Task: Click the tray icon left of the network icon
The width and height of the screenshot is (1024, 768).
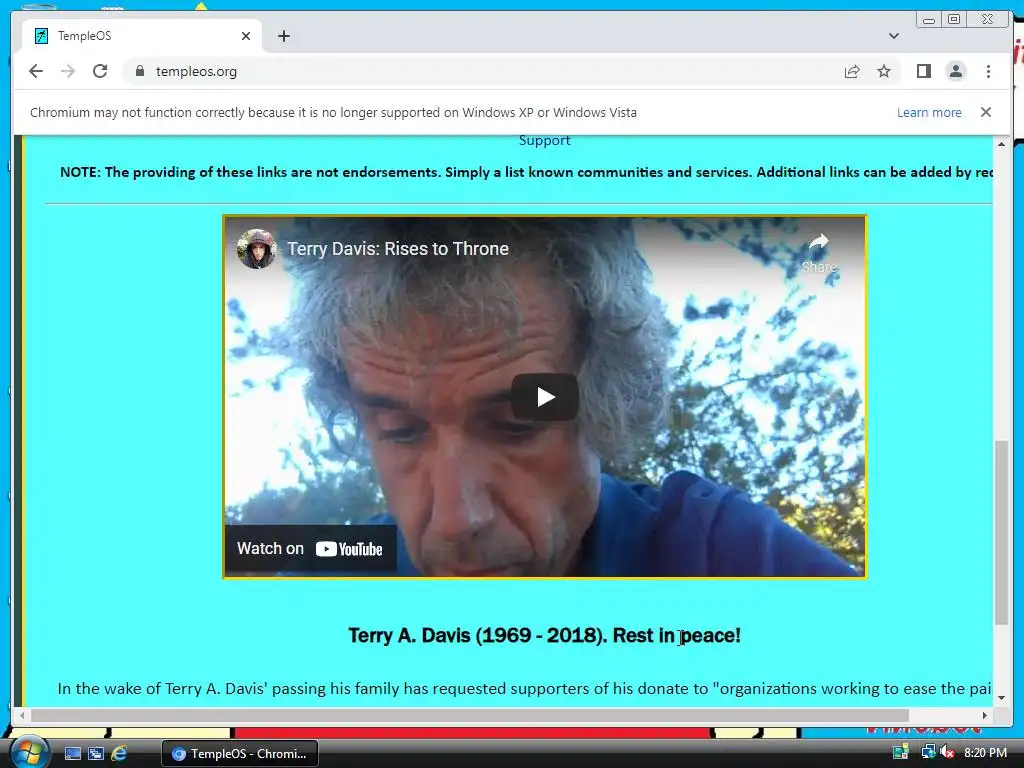Action: click(x=901, y=752)
